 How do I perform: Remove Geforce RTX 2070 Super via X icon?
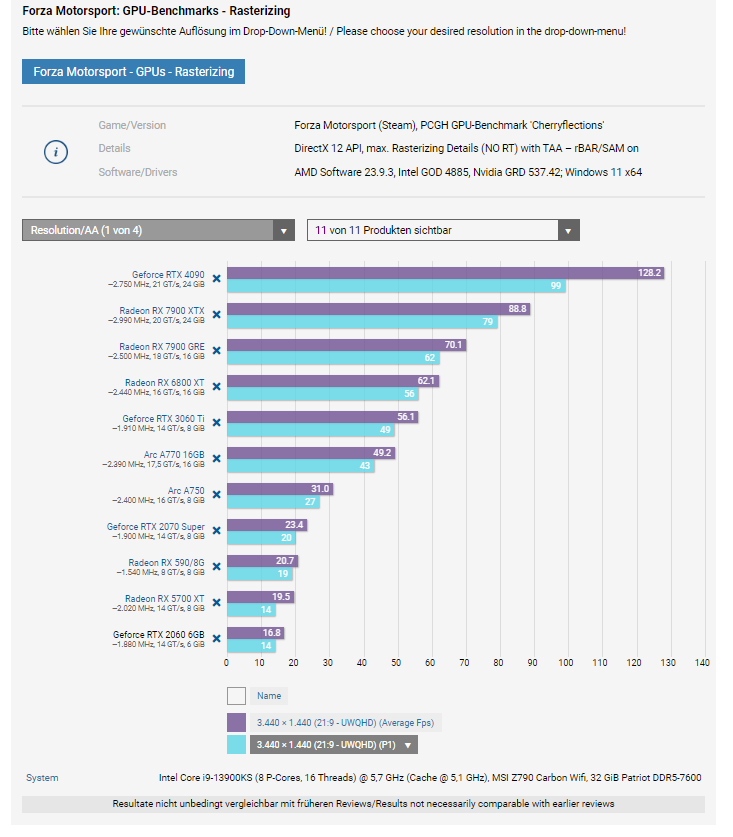pos(216,531)
